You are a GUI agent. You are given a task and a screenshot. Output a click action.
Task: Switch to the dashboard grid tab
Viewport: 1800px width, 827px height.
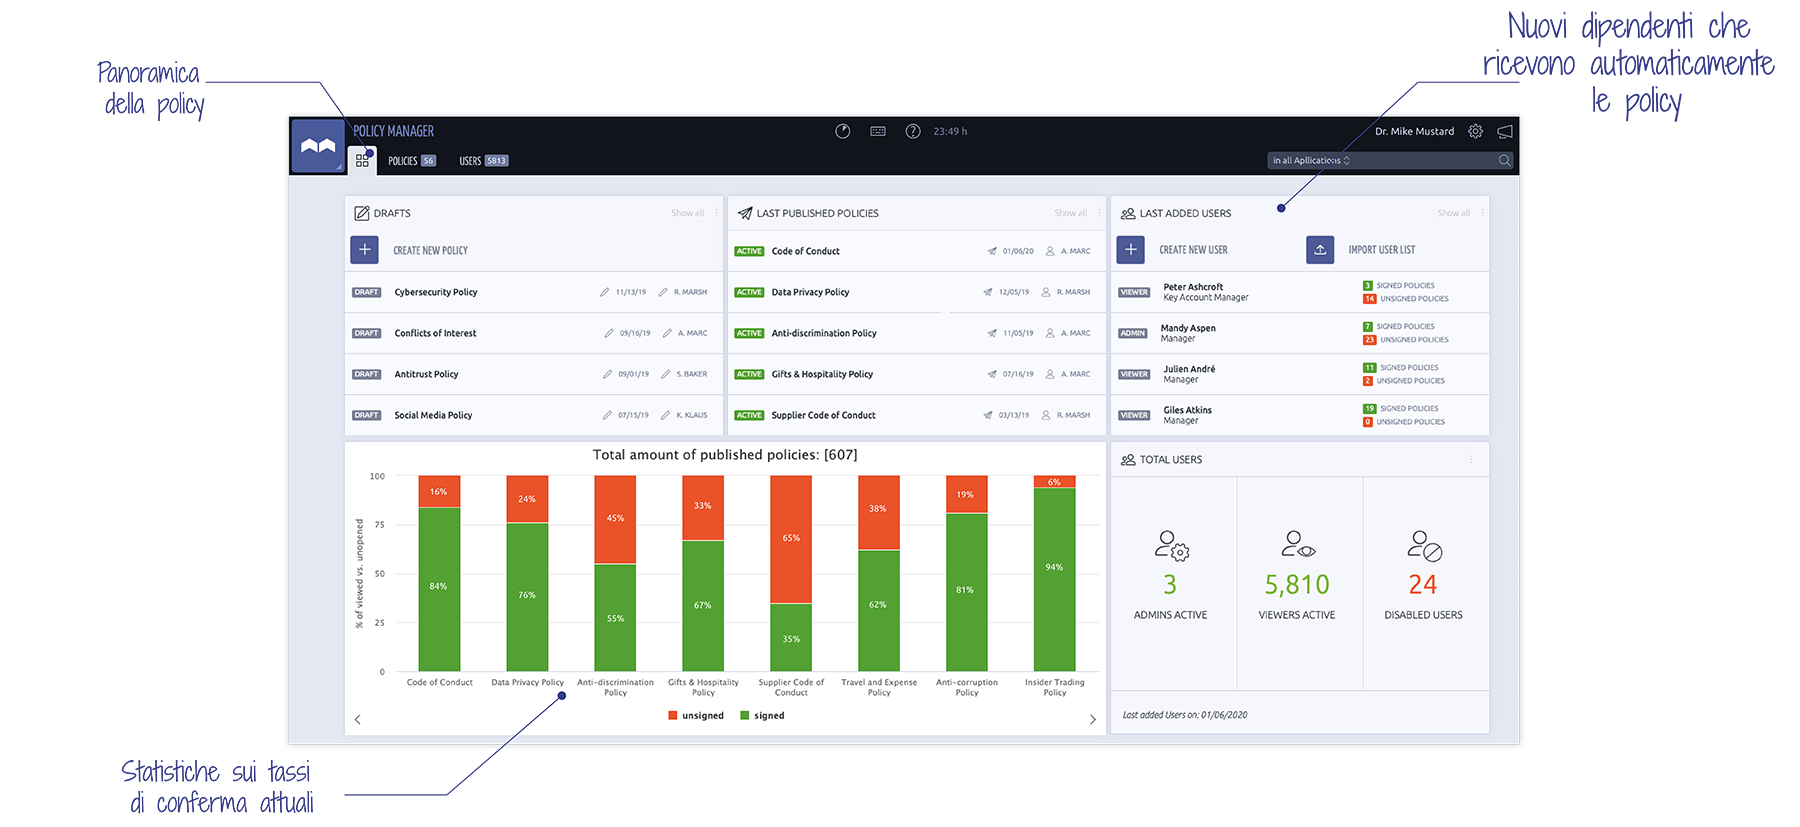click(x=362, y=160)
